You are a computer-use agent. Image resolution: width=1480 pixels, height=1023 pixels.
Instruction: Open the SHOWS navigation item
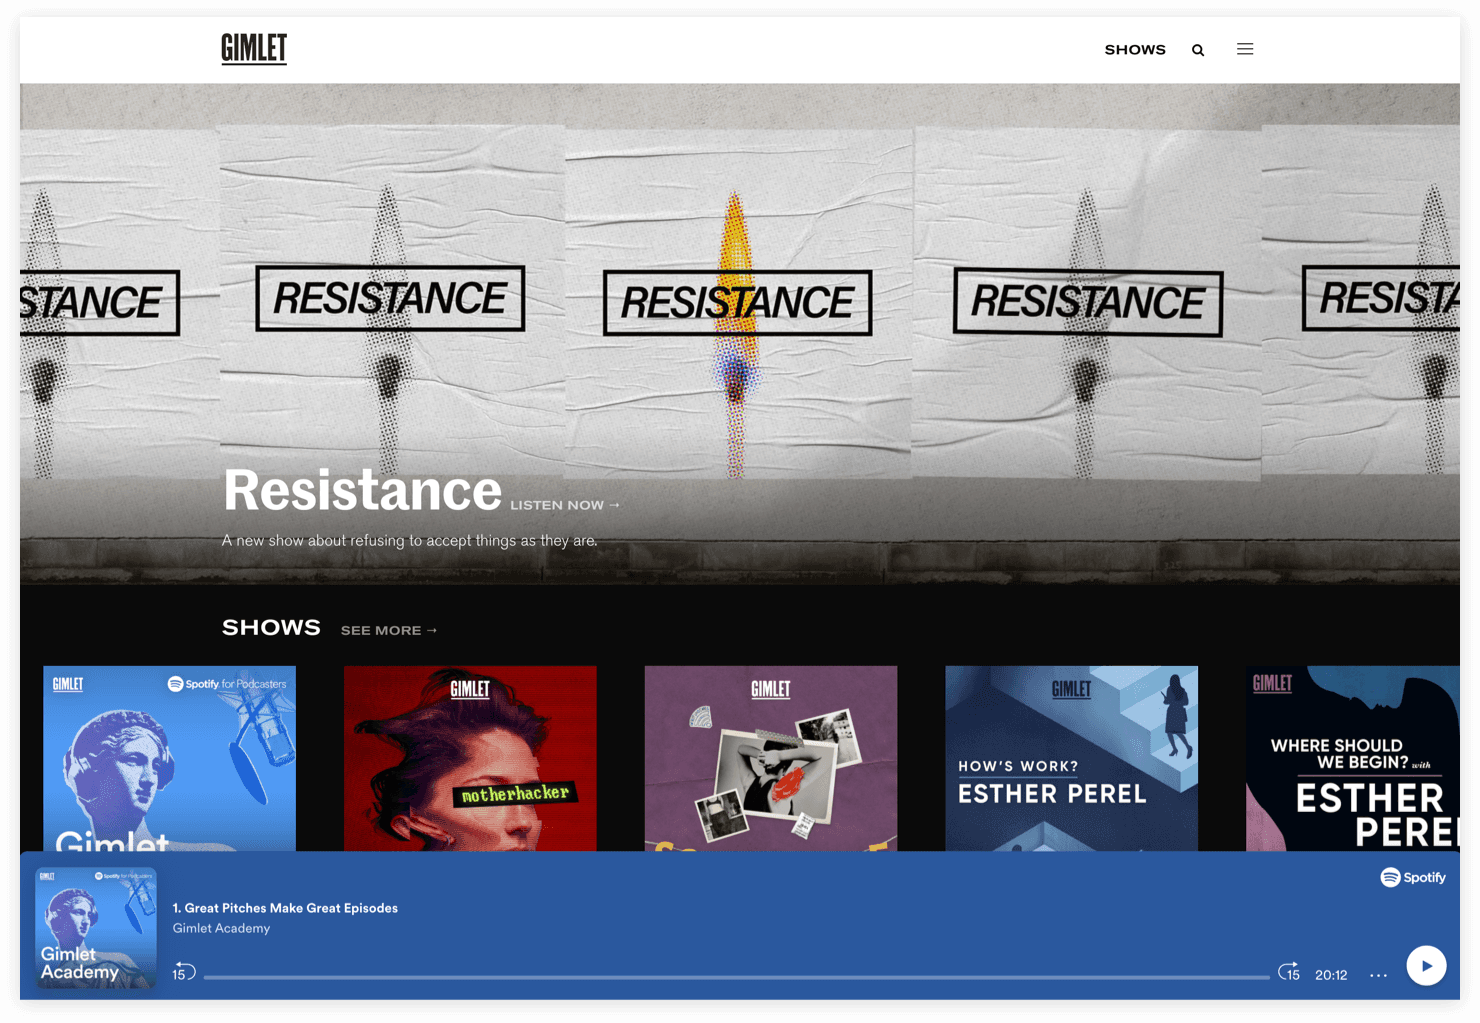click(1135, 50)
